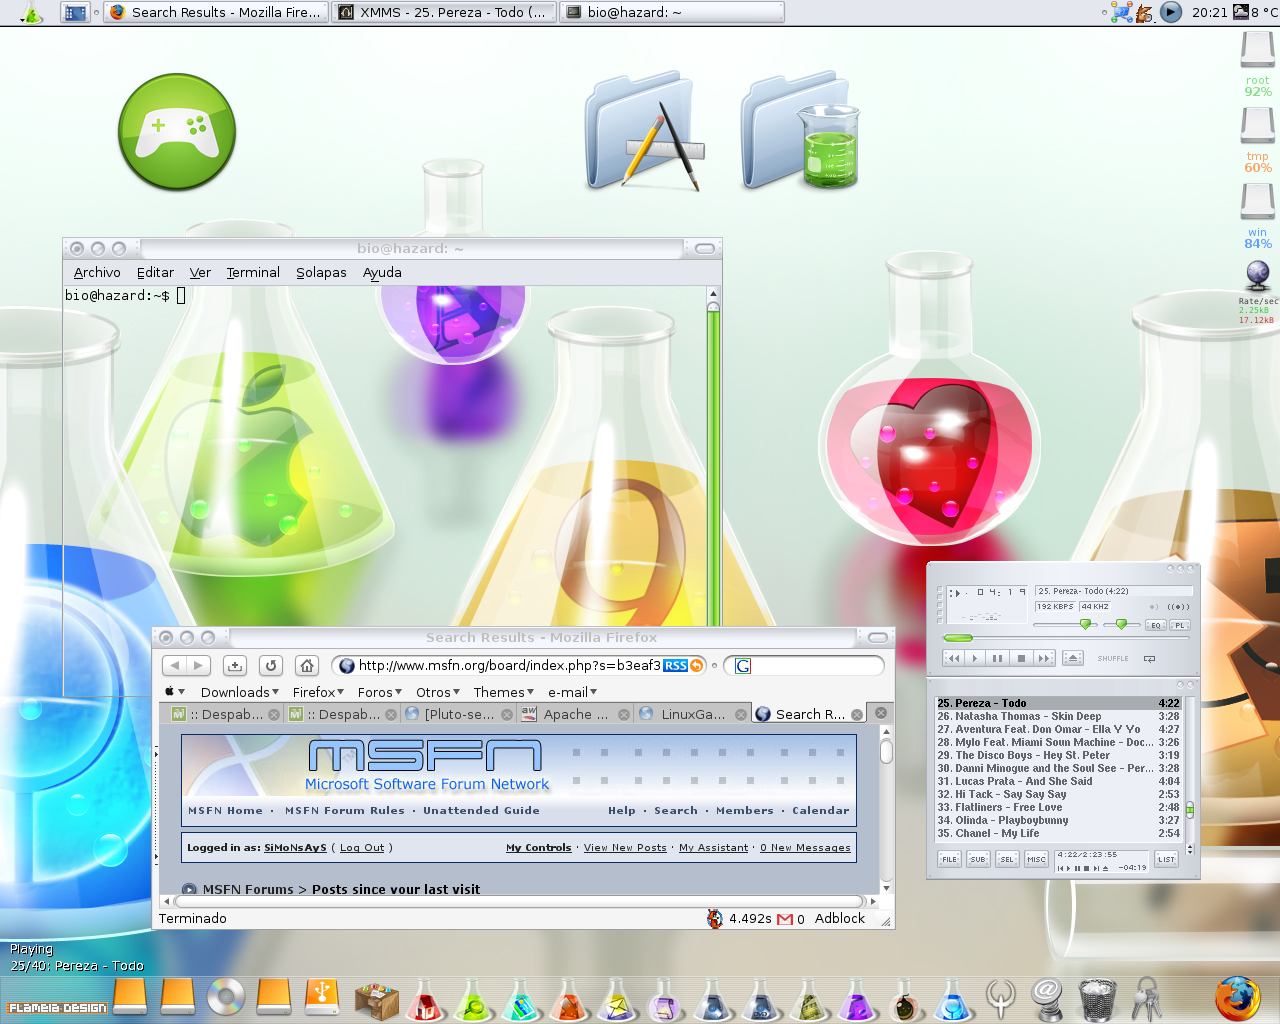The image size is (1280, 1024).
Task: Open the Editar menu in terminal
Action: click(x=155, y=272)
